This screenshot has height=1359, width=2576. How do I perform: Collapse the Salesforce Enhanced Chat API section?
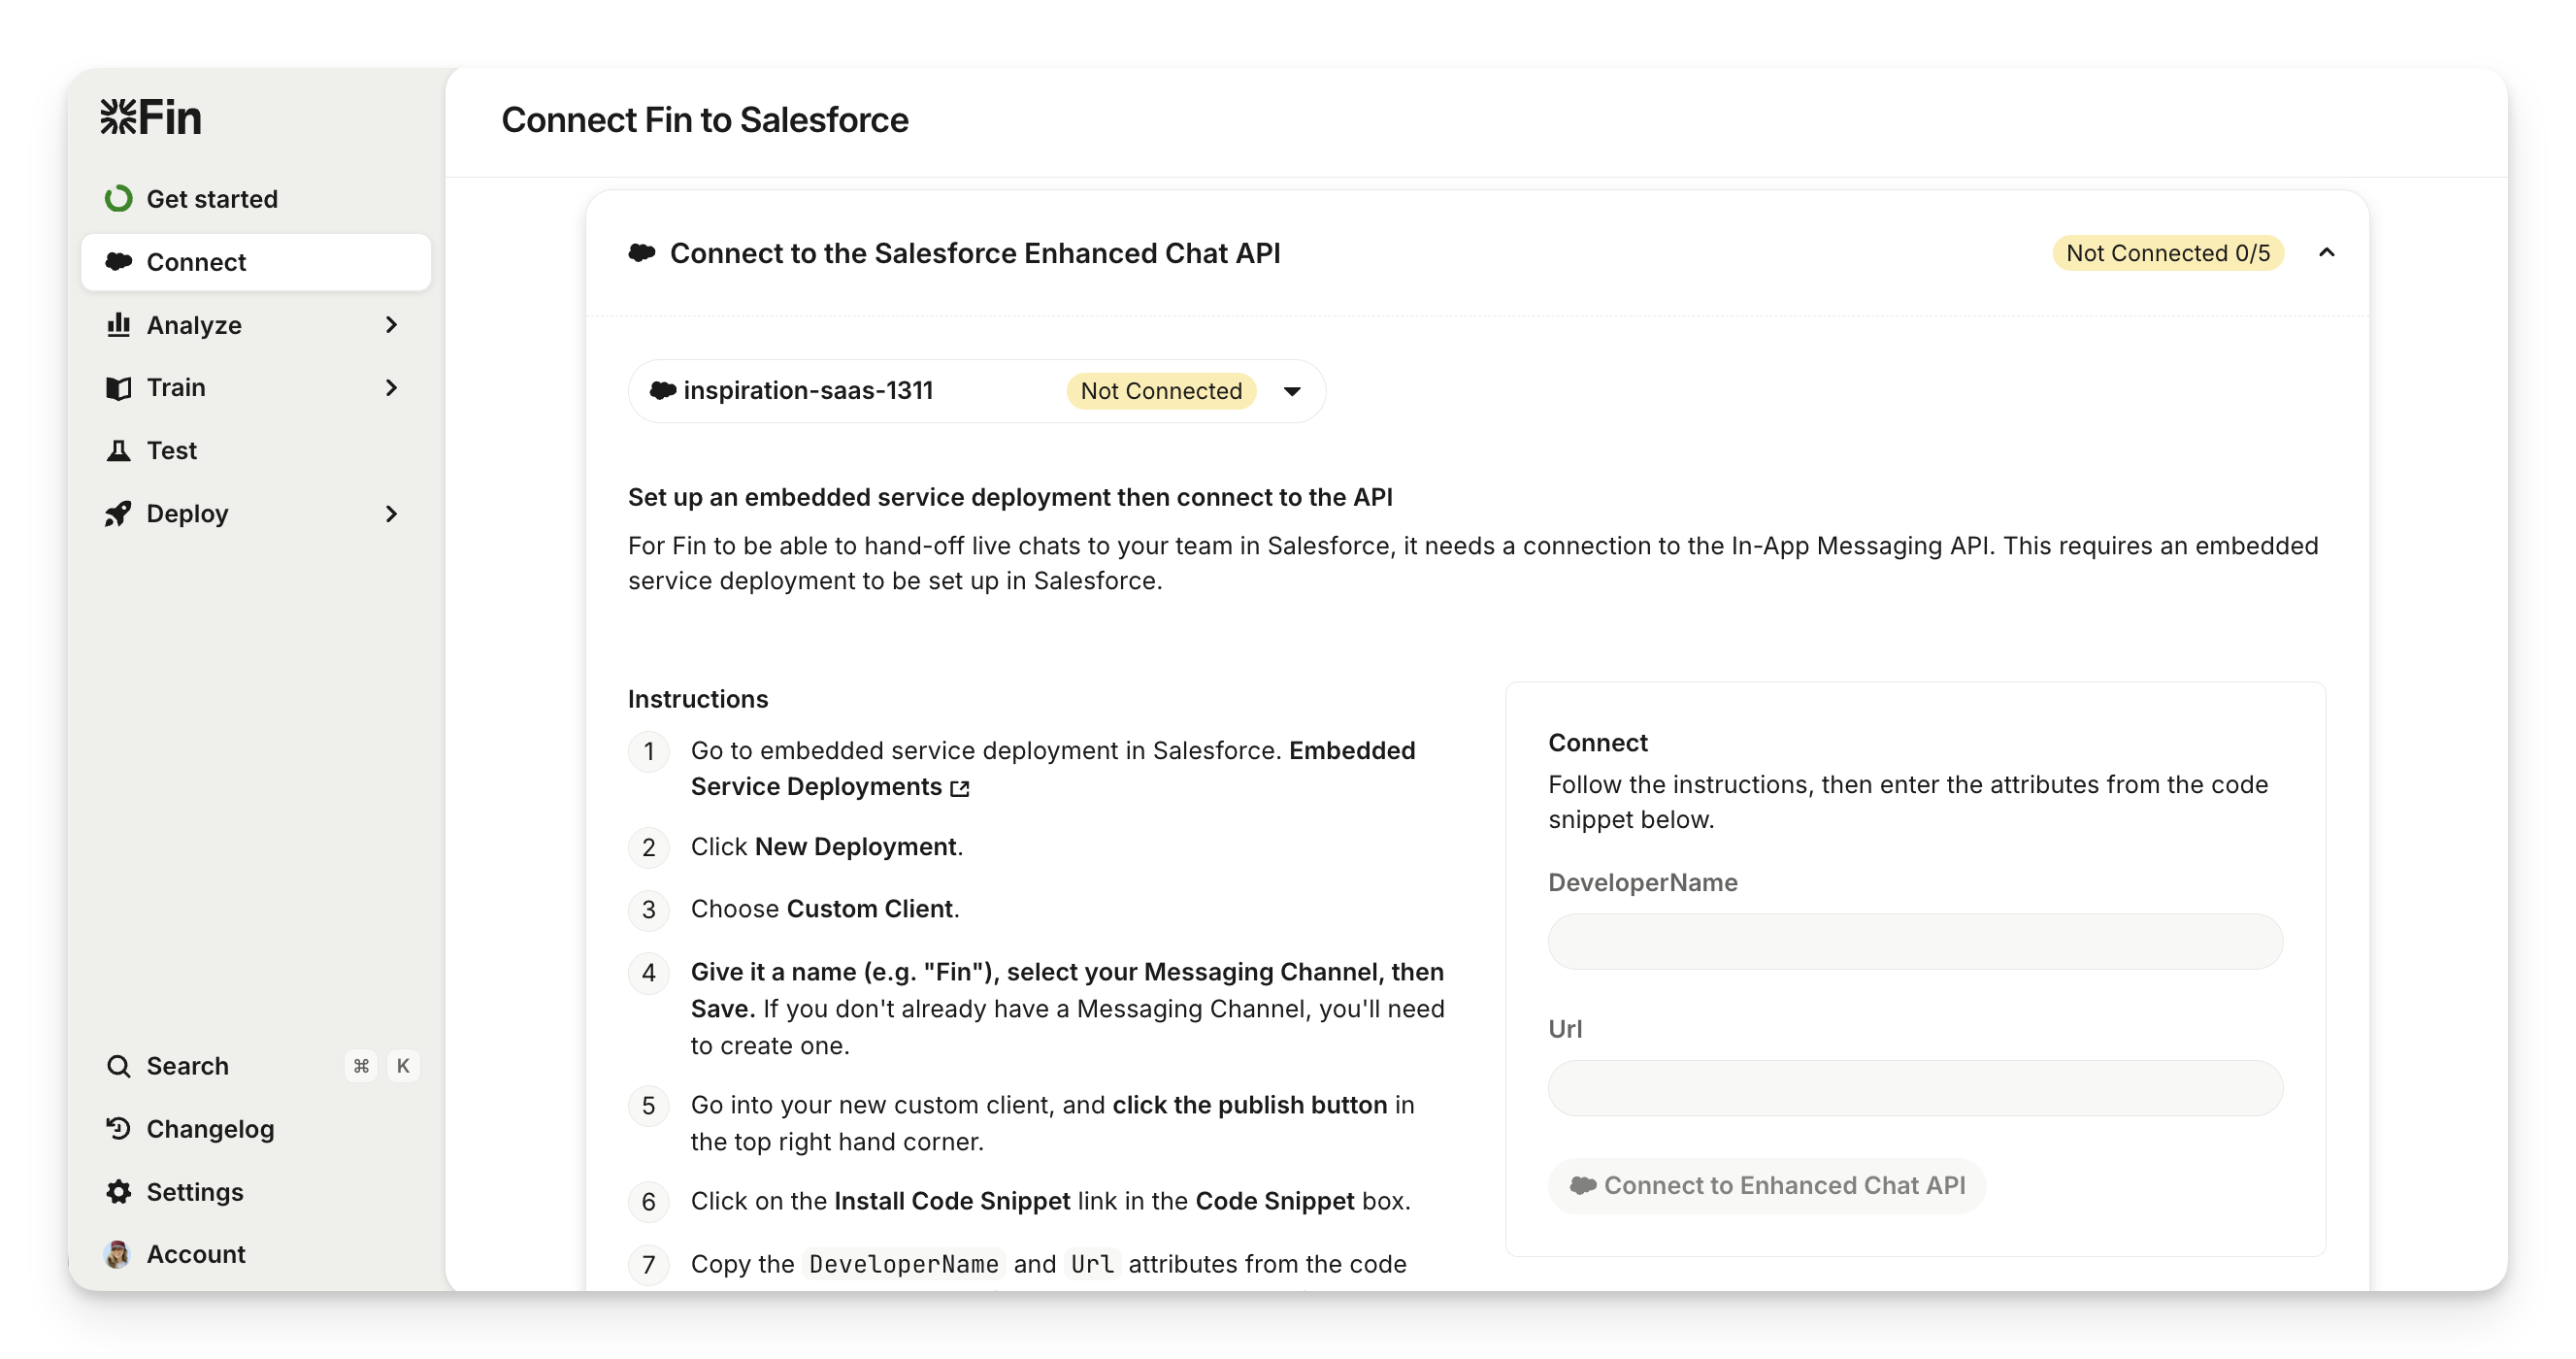pos(2326,253)
